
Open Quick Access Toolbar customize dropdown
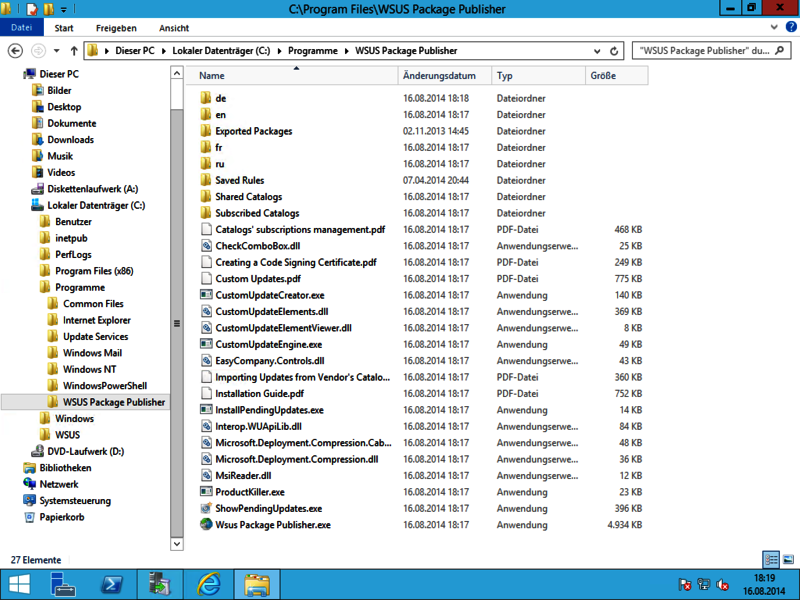coord(64,9)
